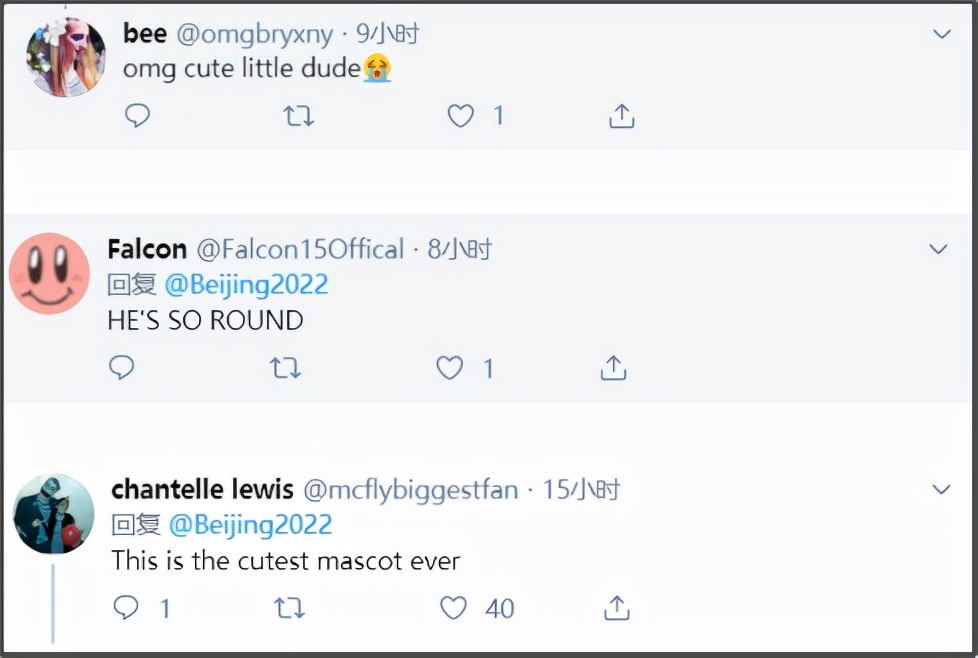Viewport: 978px width, 658px height.
Task: Share bee's tweet via share icon
Action: (x=621, y=117)
